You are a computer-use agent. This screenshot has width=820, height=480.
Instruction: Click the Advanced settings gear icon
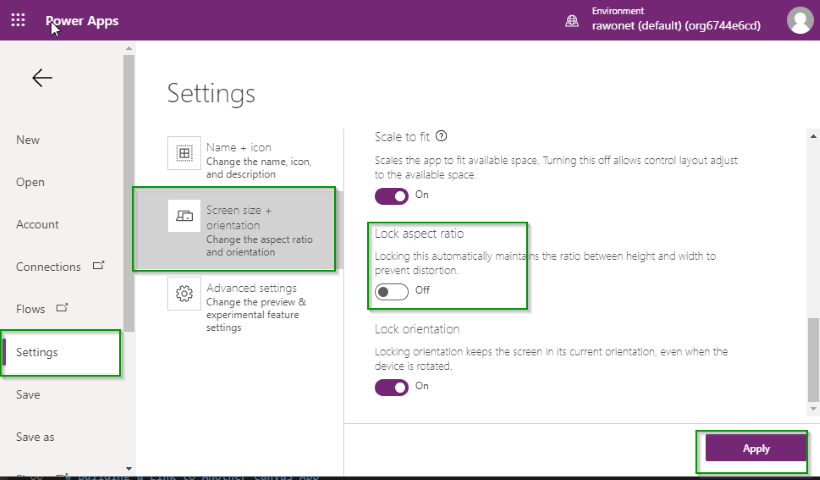click(184, 293)
